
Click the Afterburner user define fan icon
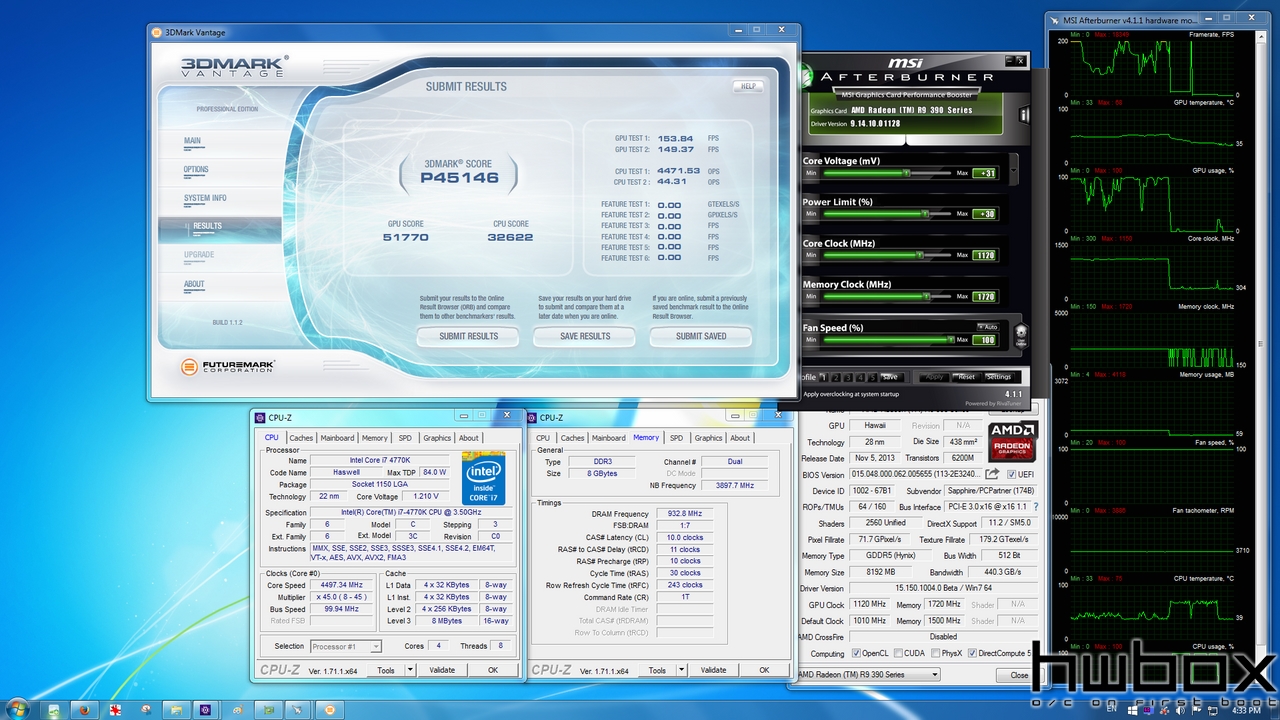point(1020,335)
